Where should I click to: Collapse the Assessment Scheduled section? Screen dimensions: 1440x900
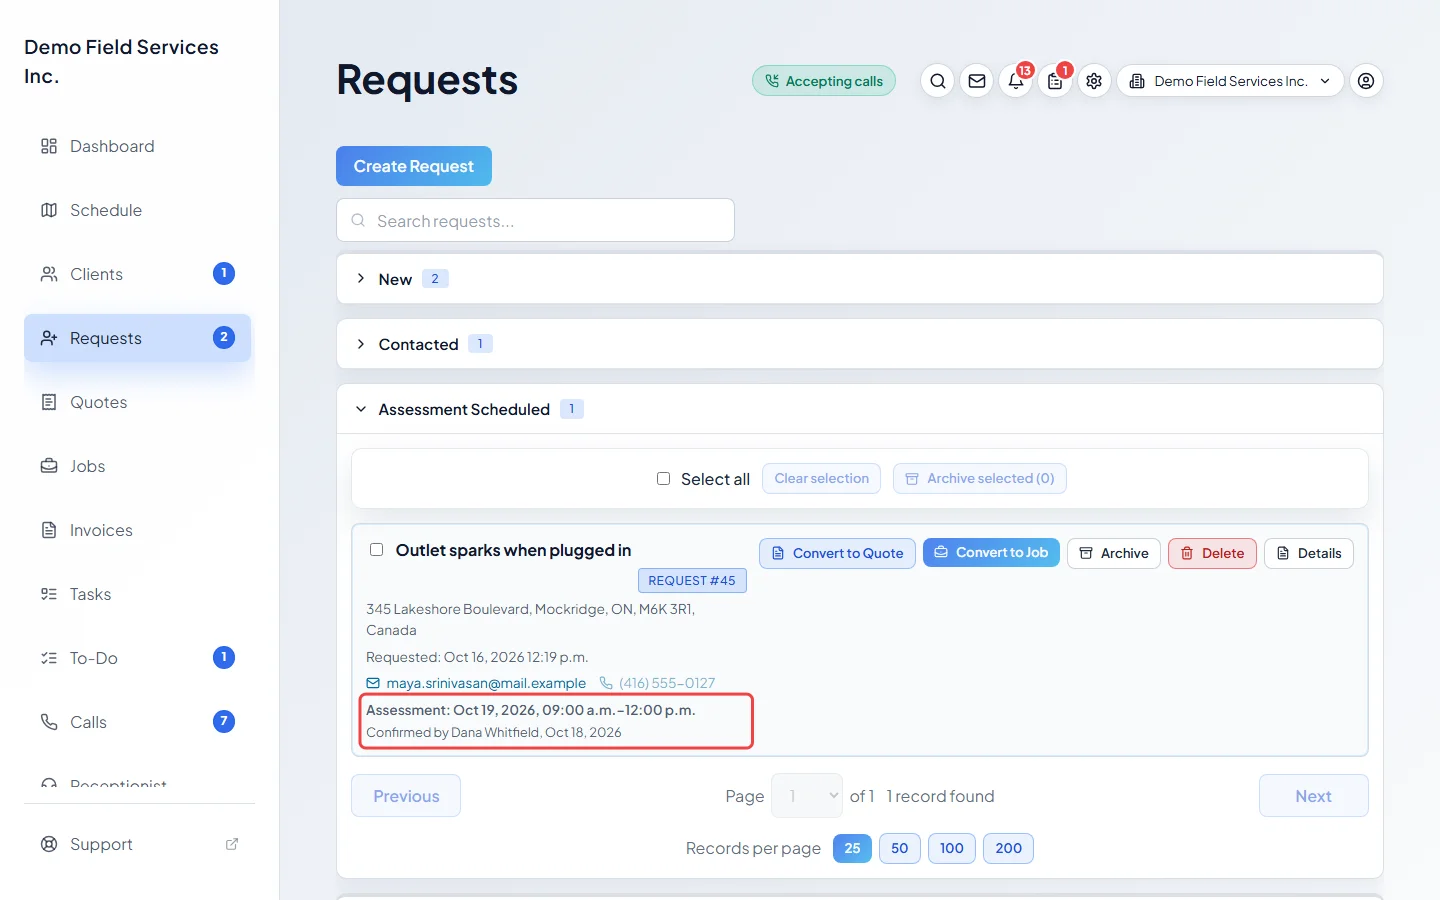(860, 409)
